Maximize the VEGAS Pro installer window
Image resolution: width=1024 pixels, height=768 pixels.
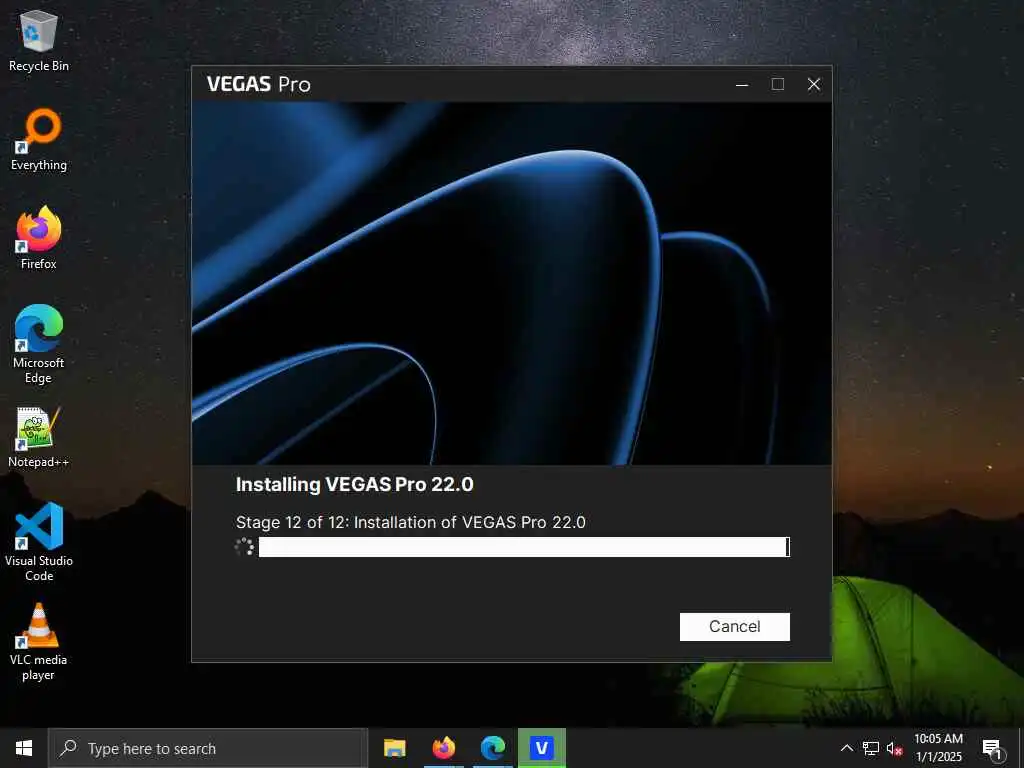[778, 84]
